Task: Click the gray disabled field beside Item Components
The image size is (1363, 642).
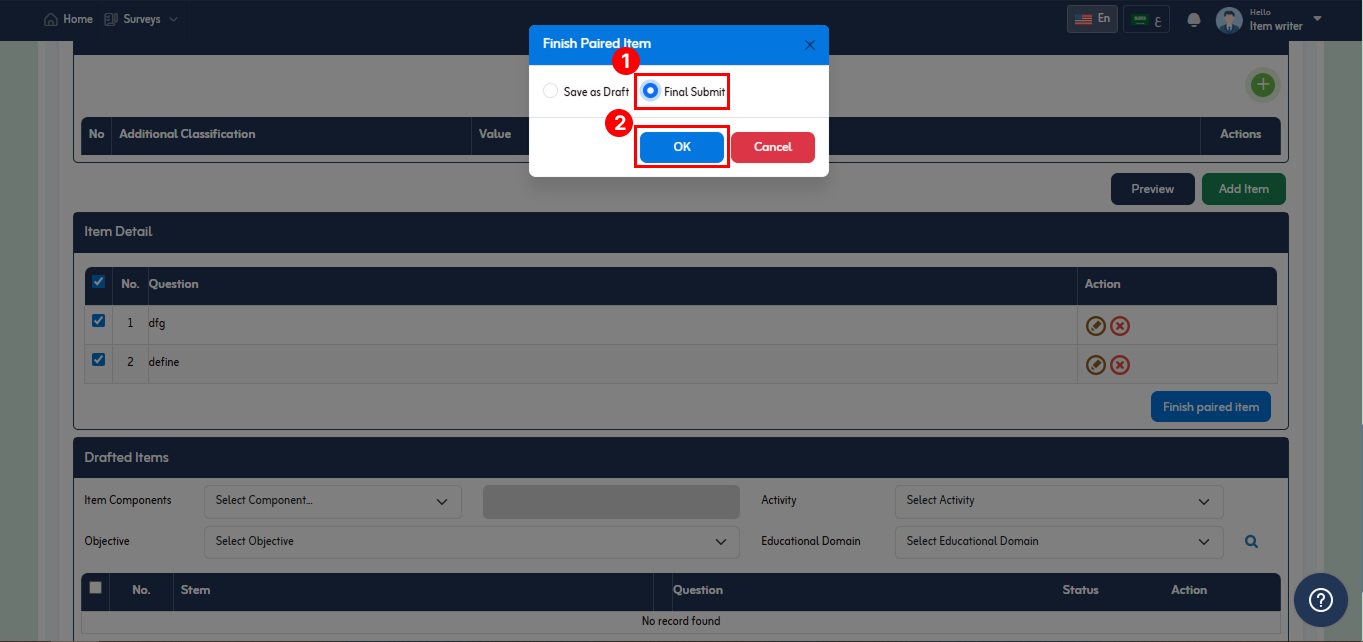Action: pyautogui.click(x=611, y=502)
